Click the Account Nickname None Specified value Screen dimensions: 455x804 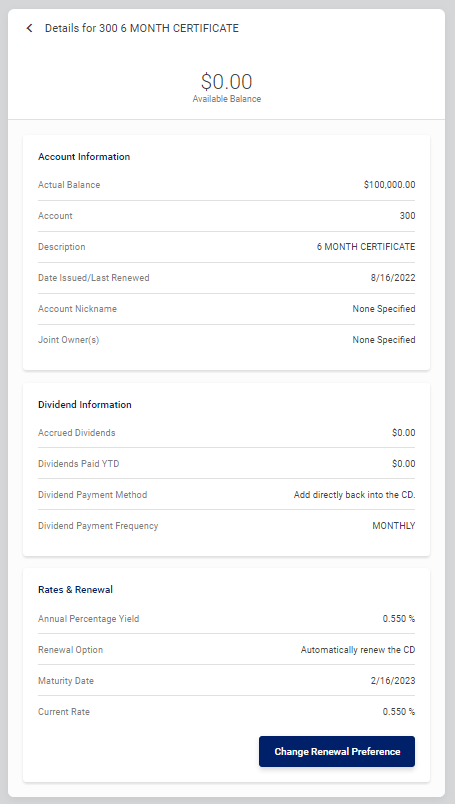pos(384,309)
